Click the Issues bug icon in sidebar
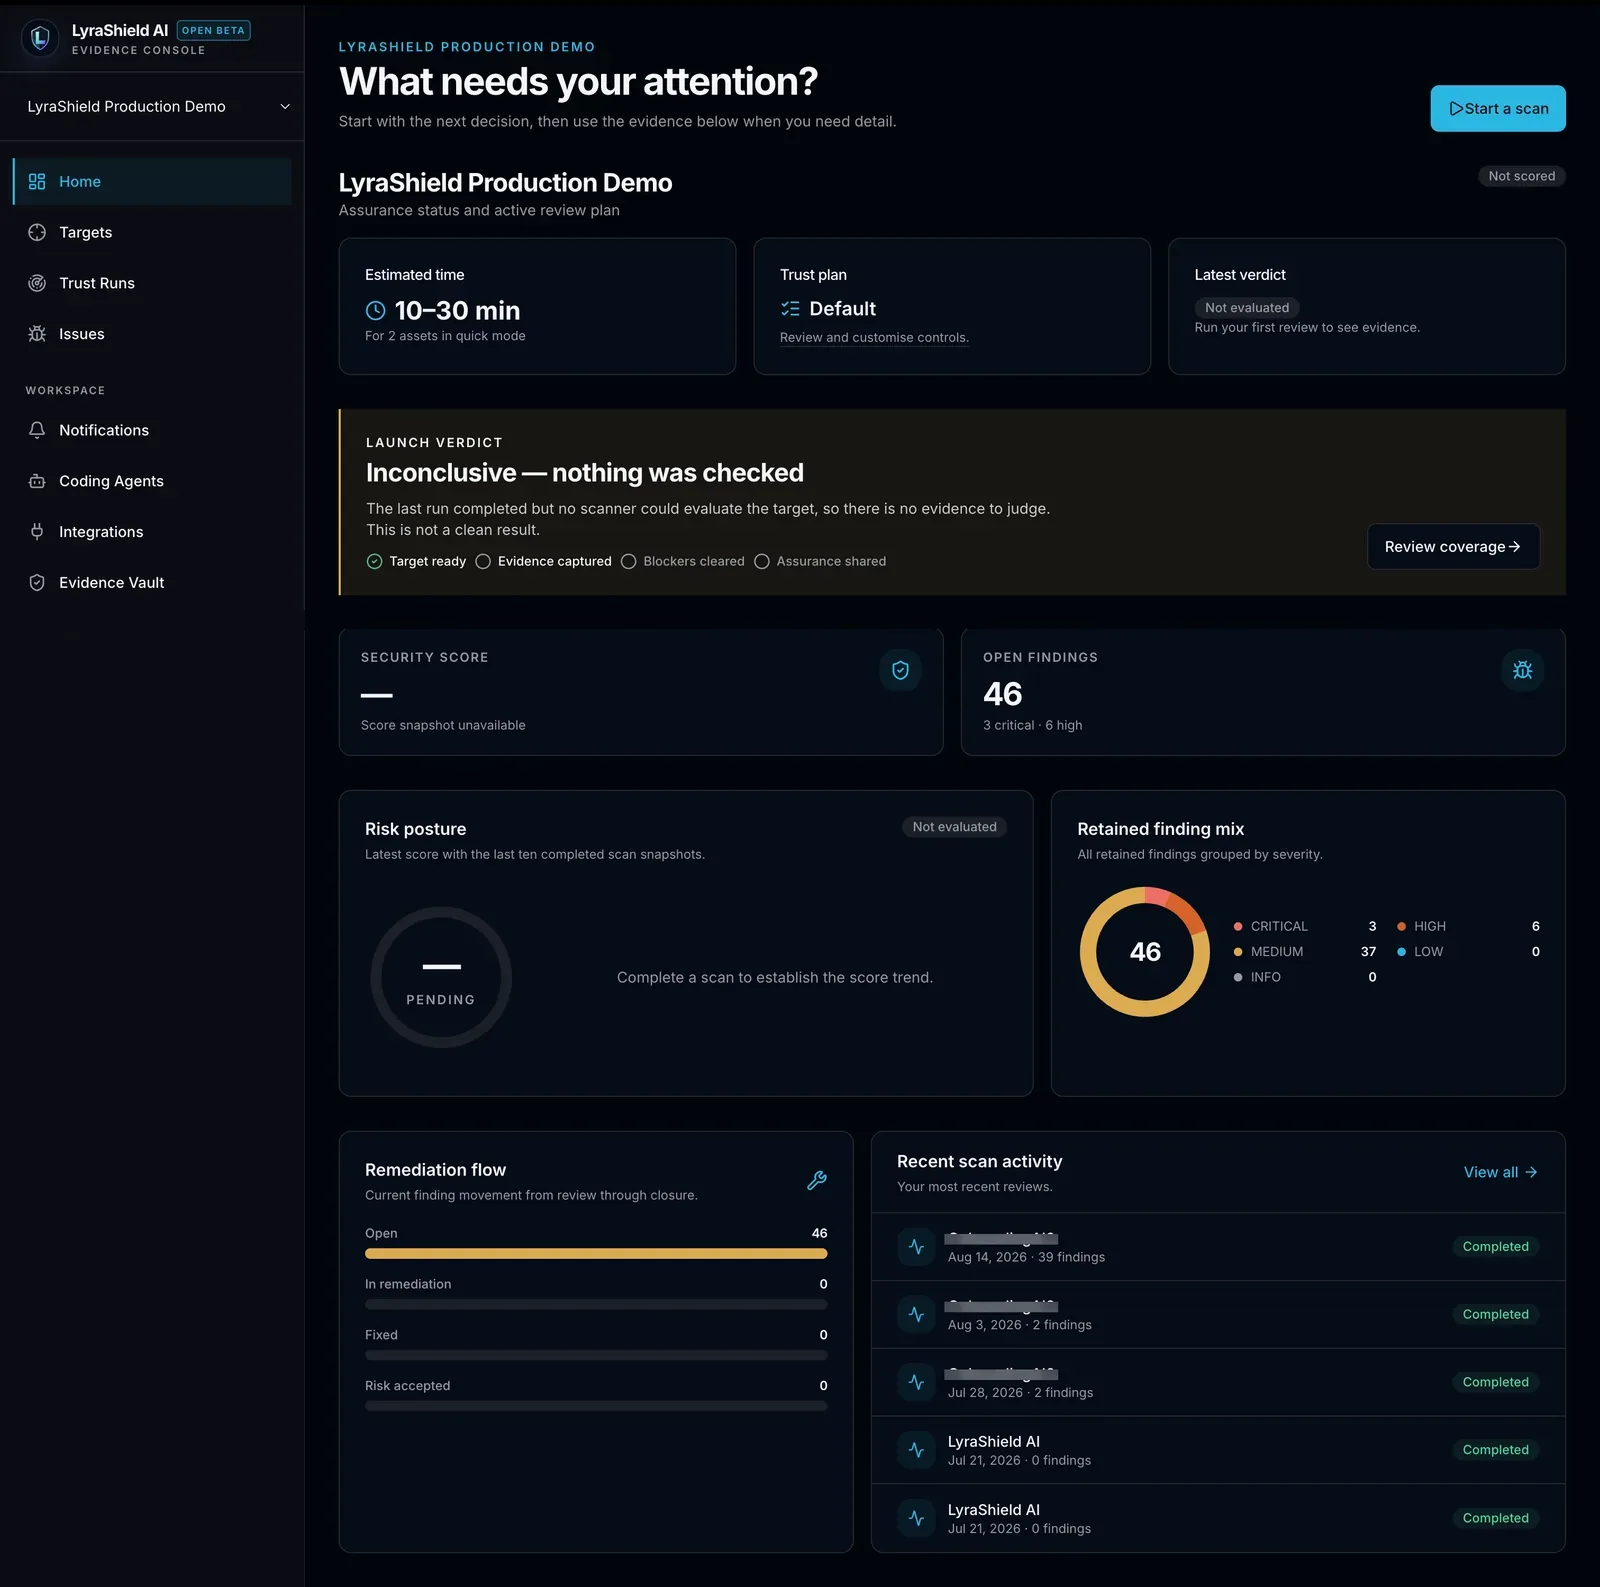Viewport: 1600px width, 1587px height. click(37, 334)
